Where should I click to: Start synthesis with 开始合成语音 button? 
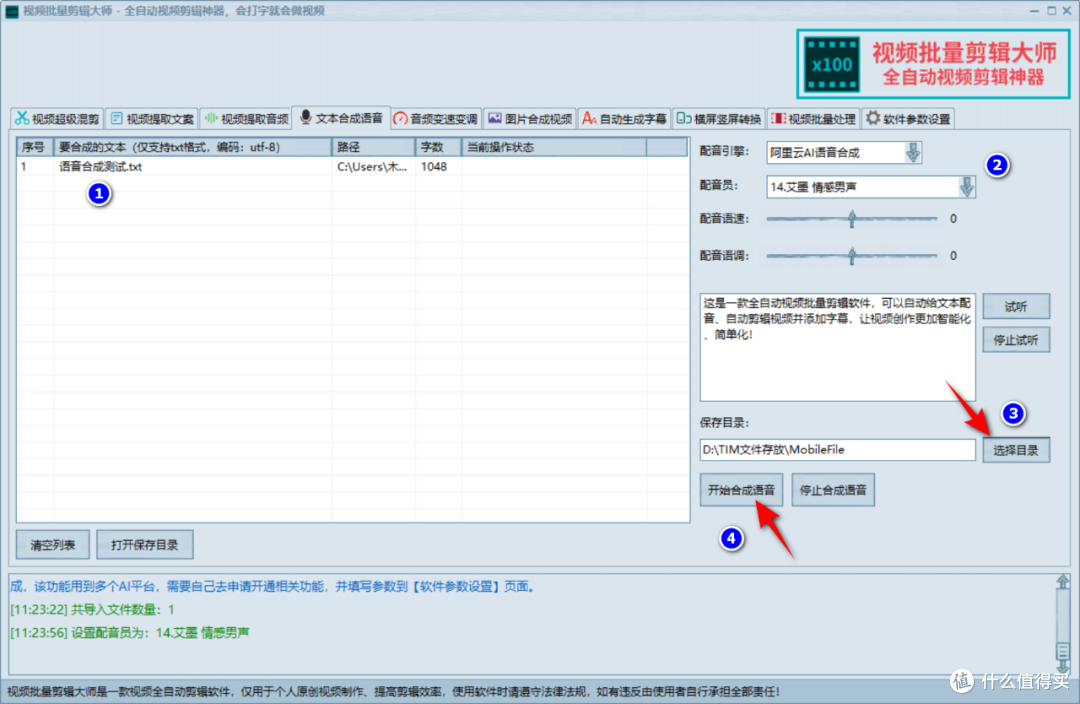pyautogui.click(x=741, y=490)
